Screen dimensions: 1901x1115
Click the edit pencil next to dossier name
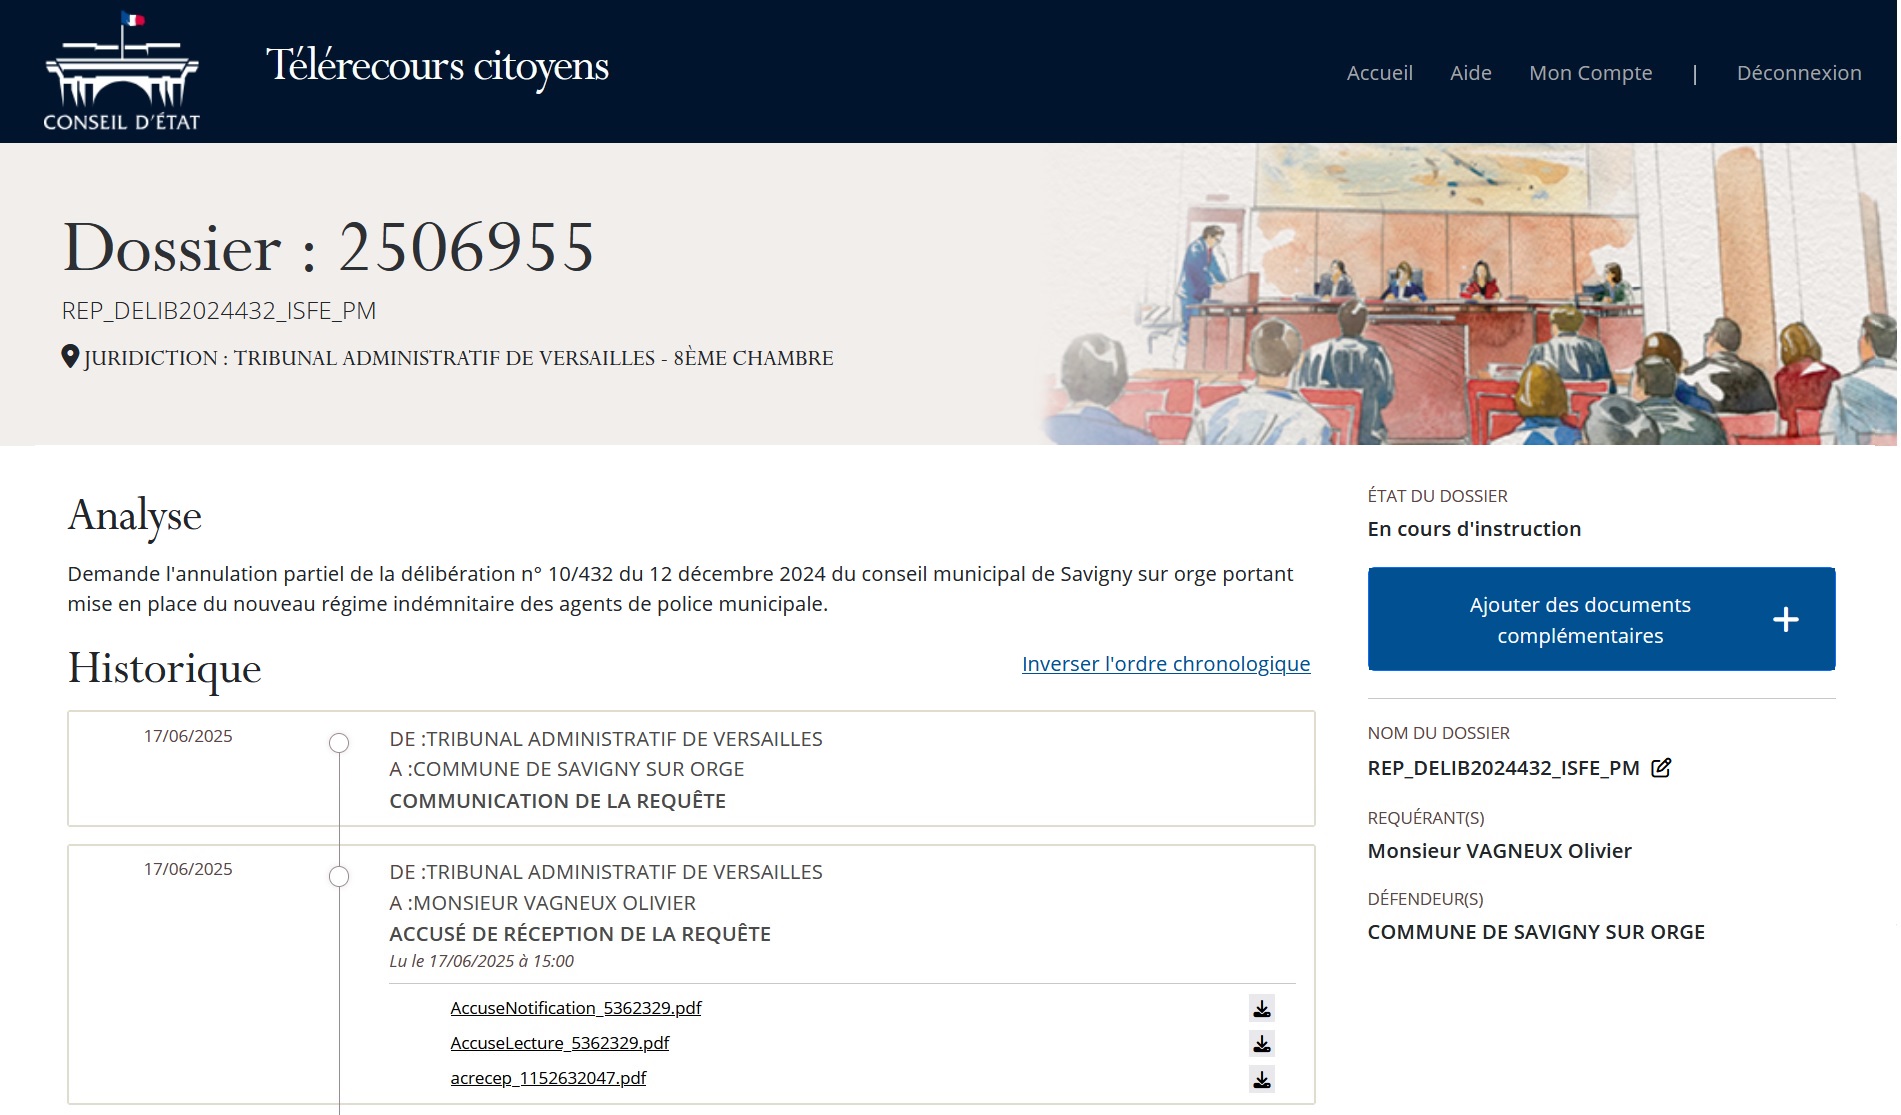pos(1661,768)
